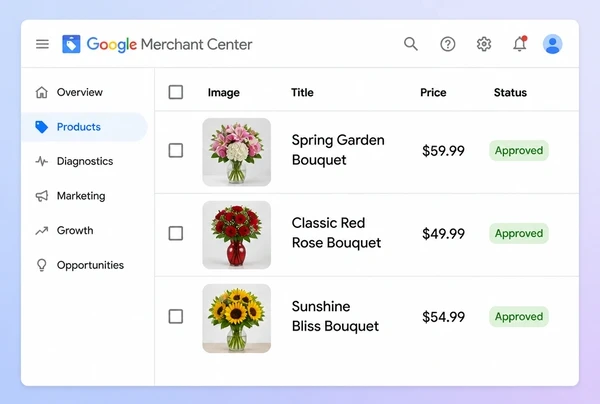Open the user account avatar

552,44
